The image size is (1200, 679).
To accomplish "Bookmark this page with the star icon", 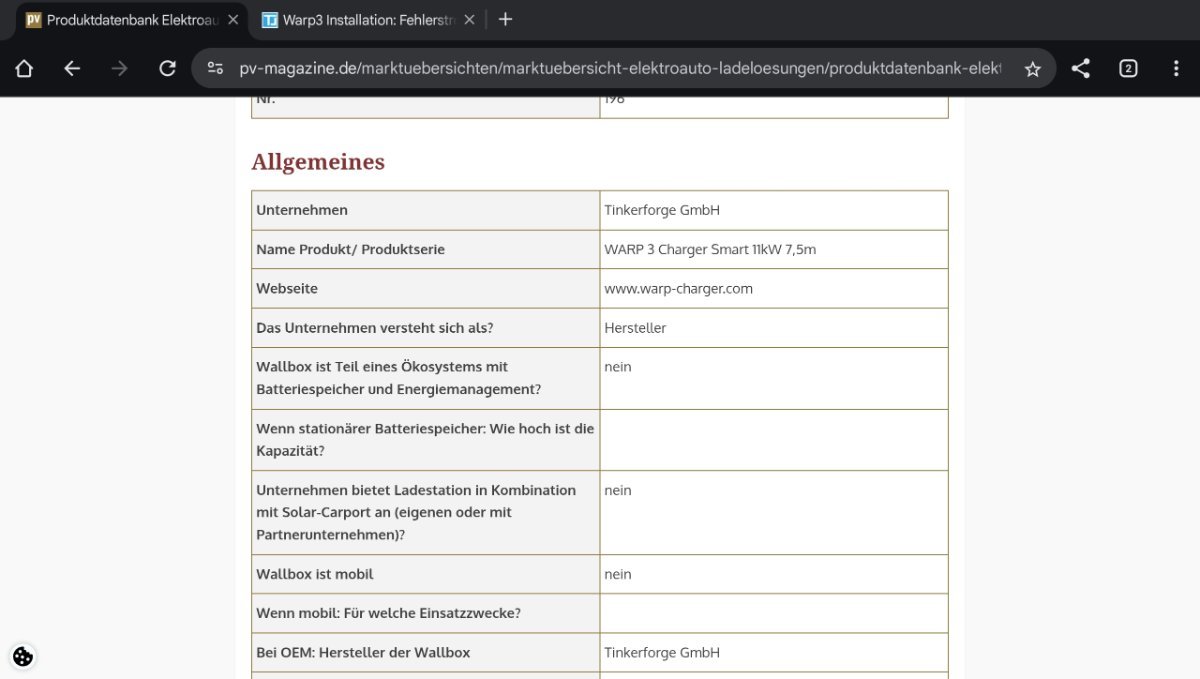I will coord(1033,68).
